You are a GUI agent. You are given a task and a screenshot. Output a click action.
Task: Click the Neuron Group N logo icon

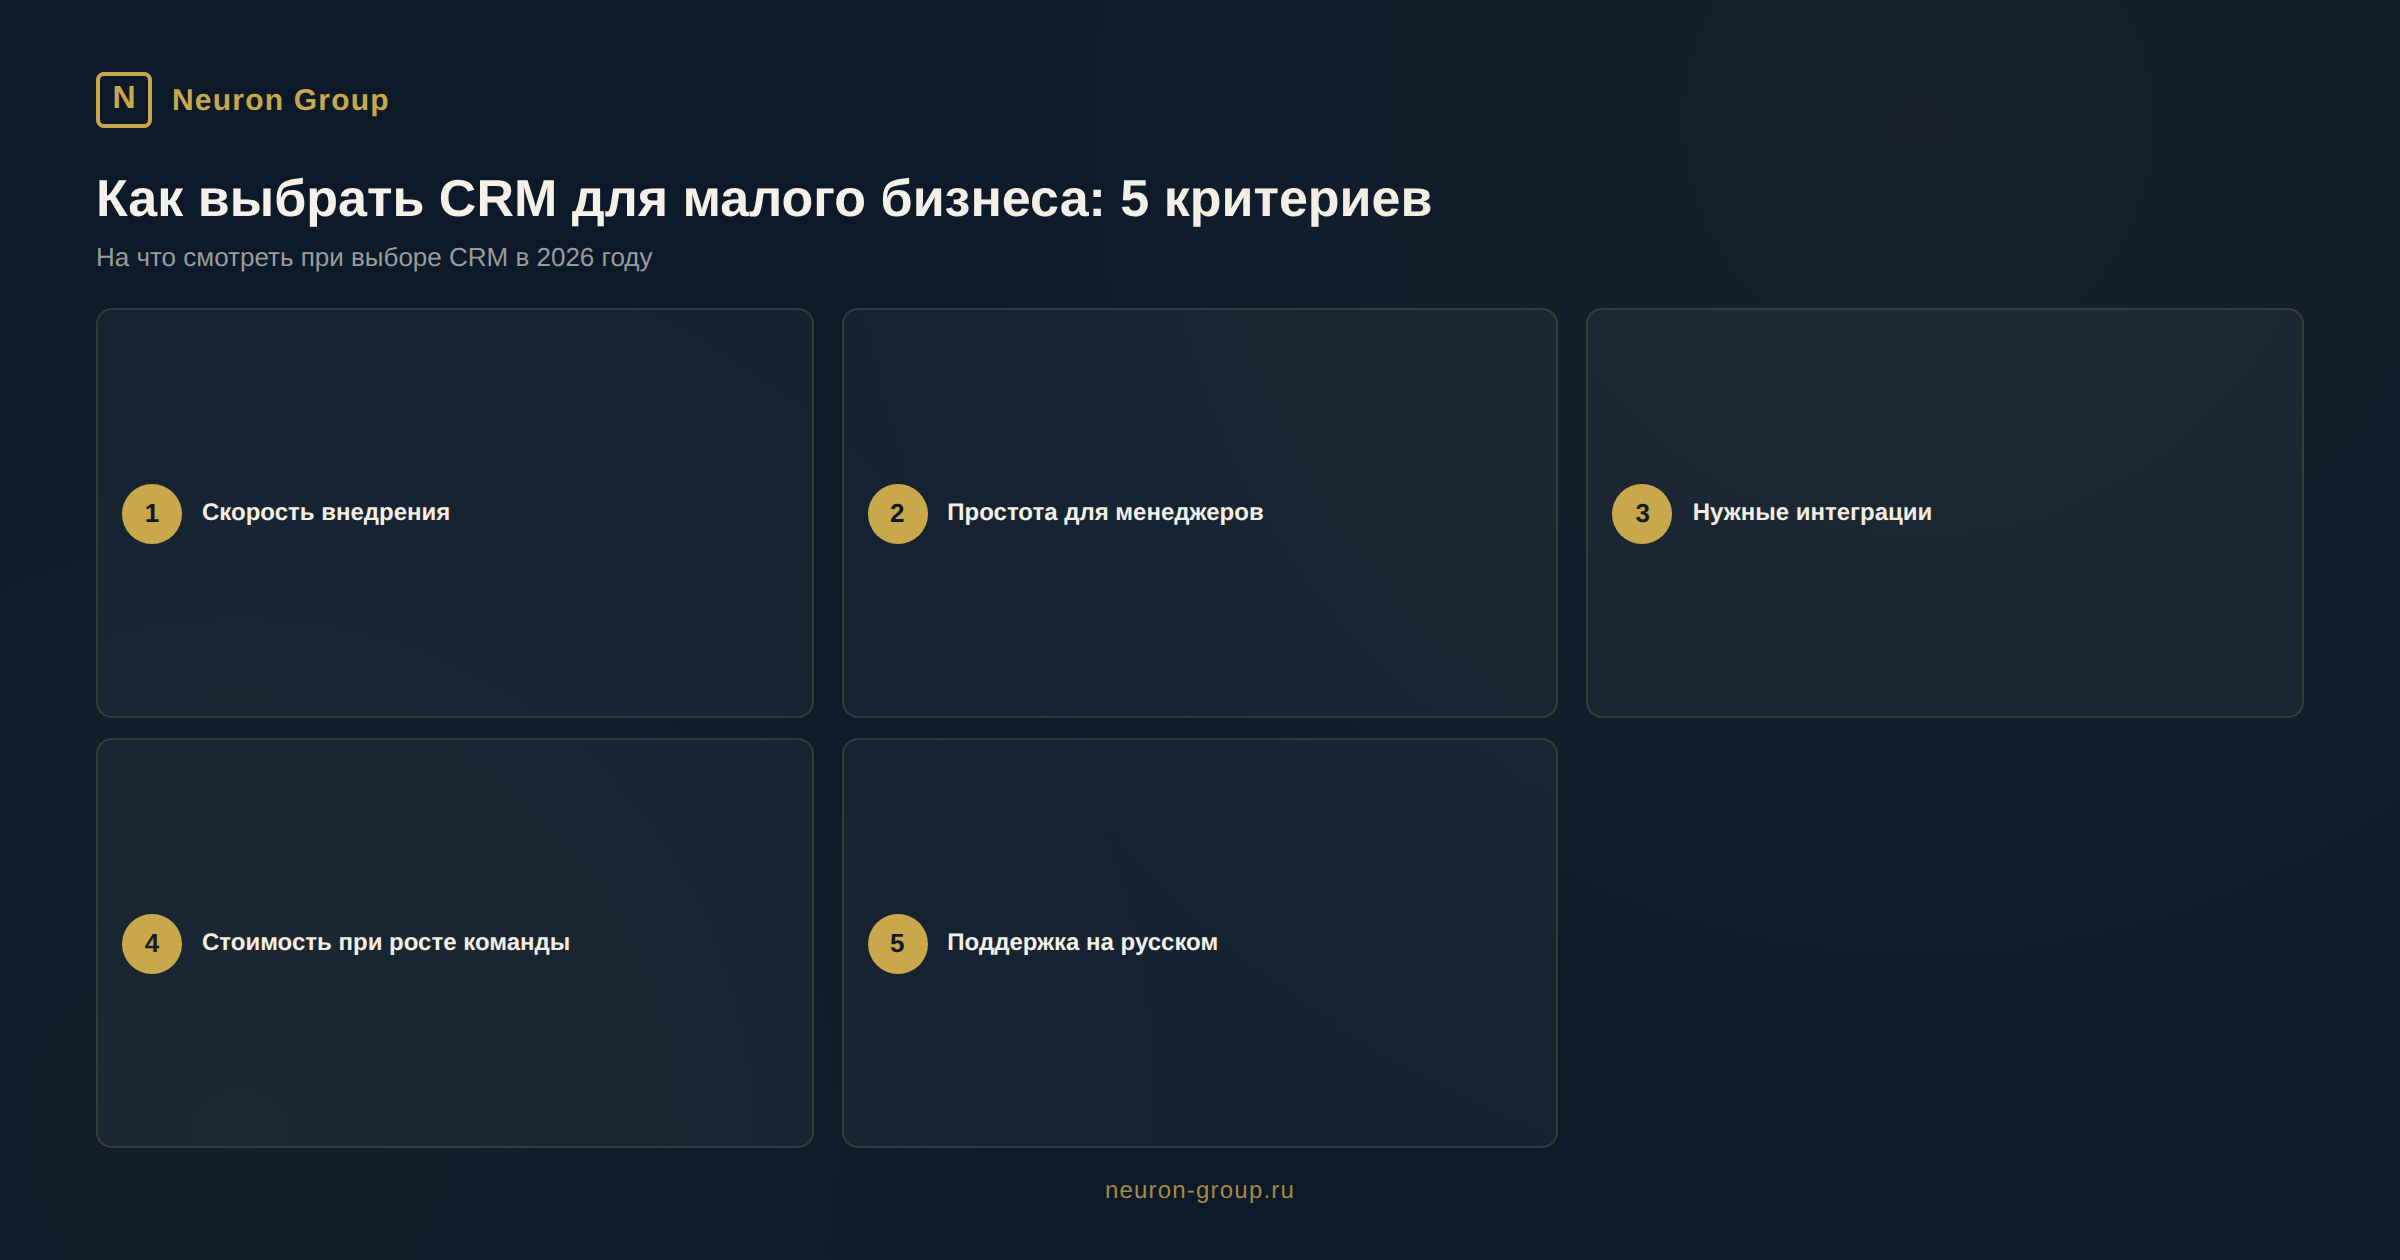tap(124, 100)
